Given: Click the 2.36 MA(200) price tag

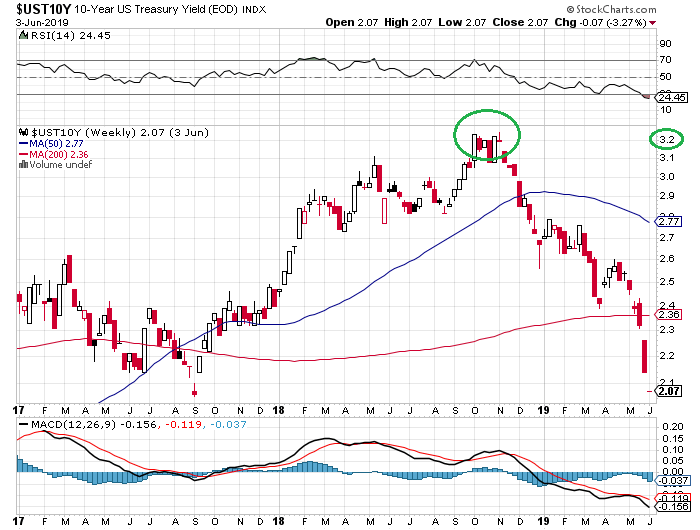Looking at the screenshot, I should click(668, 315).
